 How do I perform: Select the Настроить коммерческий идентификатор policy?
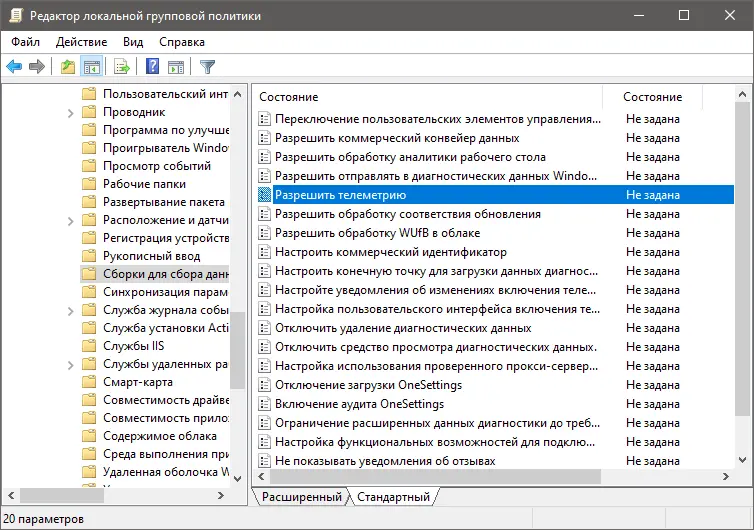click(390, 252)
